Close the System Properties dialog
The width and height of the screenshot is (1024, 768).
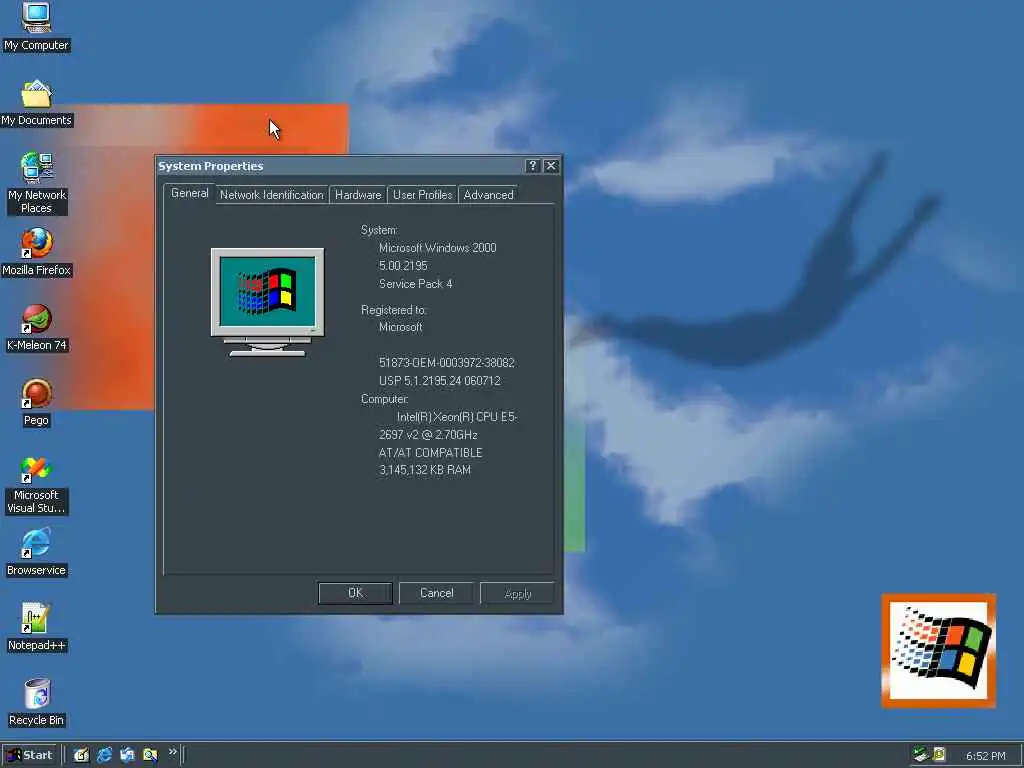551,166
